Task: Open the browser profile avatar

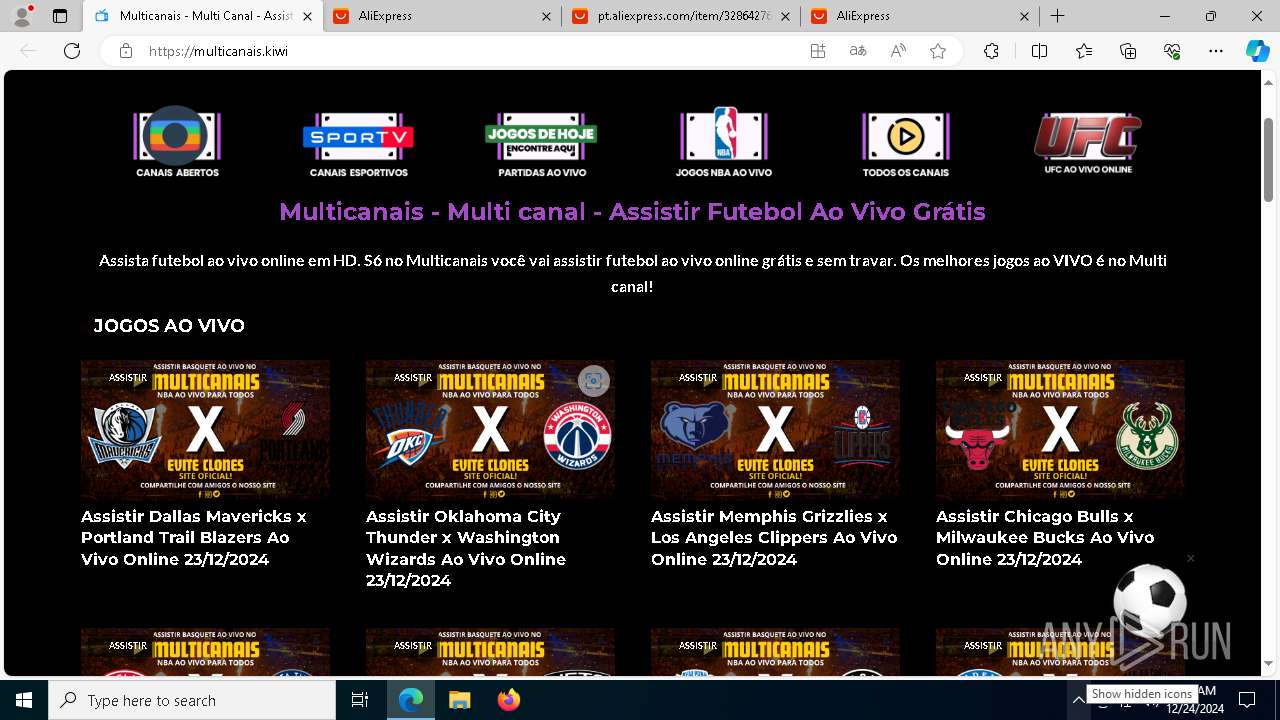Action: click(22, 16)
